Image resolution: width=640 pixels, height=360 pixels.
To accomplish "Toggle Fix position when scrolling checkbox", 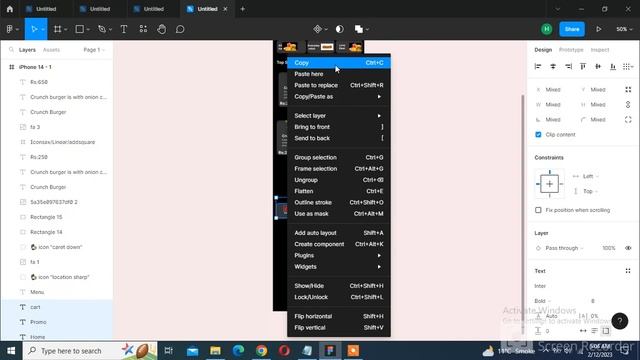I will (x=538, y=210).
